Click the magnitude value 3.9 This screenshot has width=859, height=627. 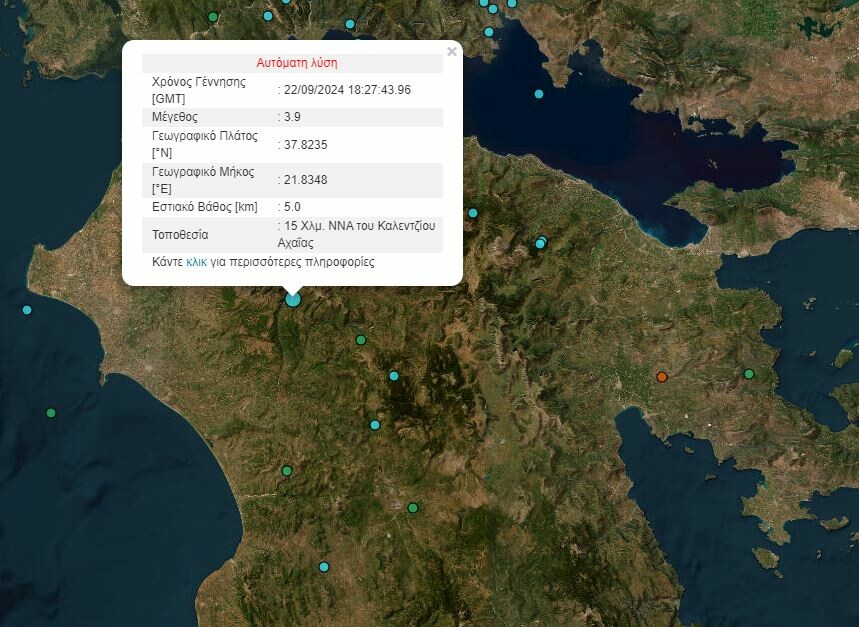(292, 117)
